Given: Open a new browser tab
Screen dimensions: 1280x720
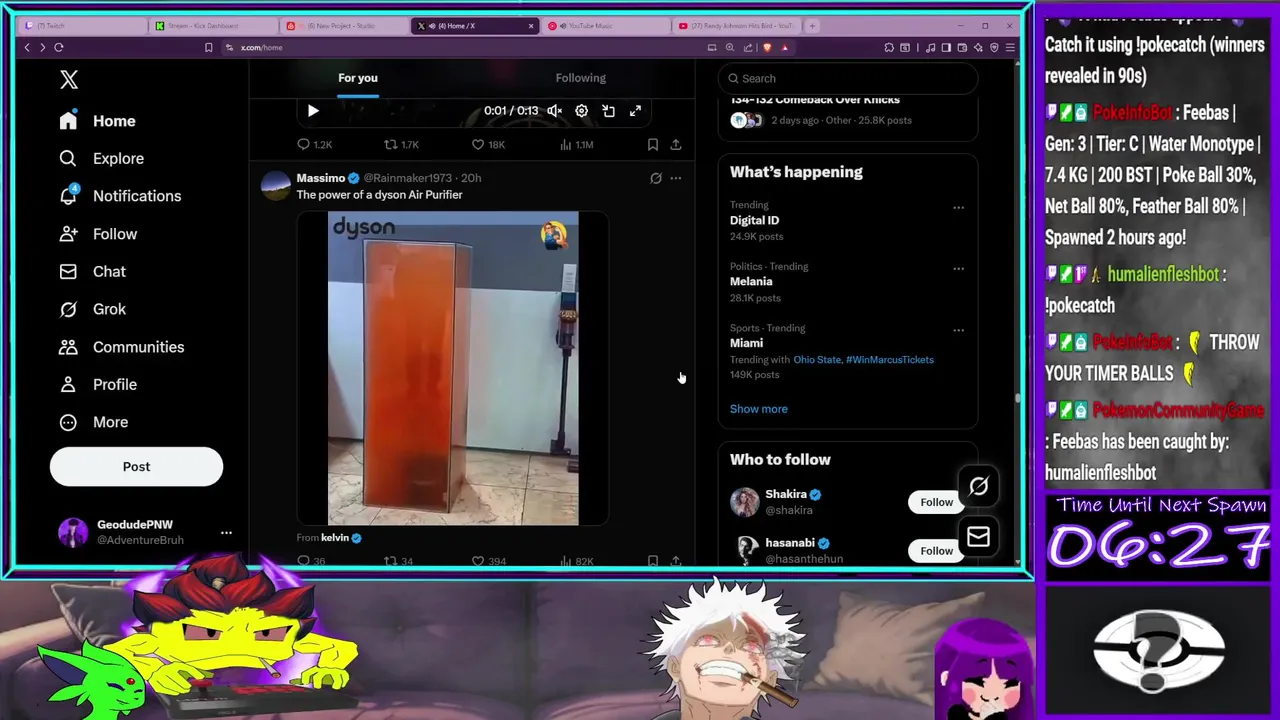Looking at the screenshot, I should coord(812,26).
